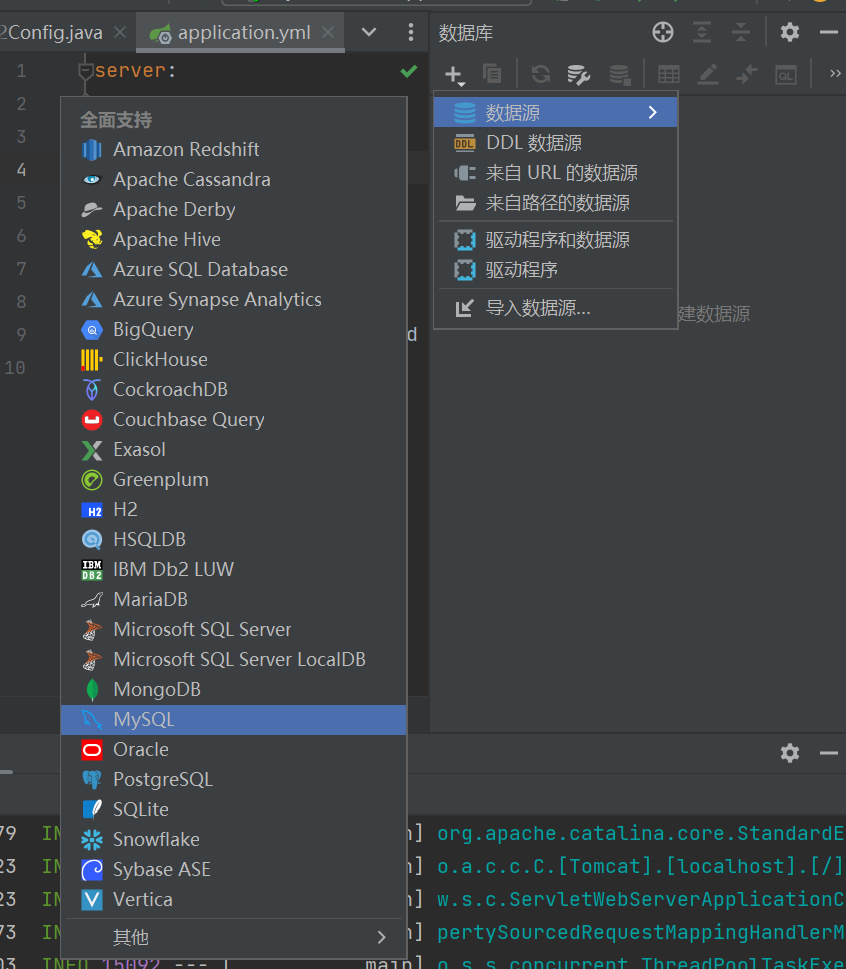The image size is (846, 969).
Task: Select H2 data source
Action: (234, 509)
